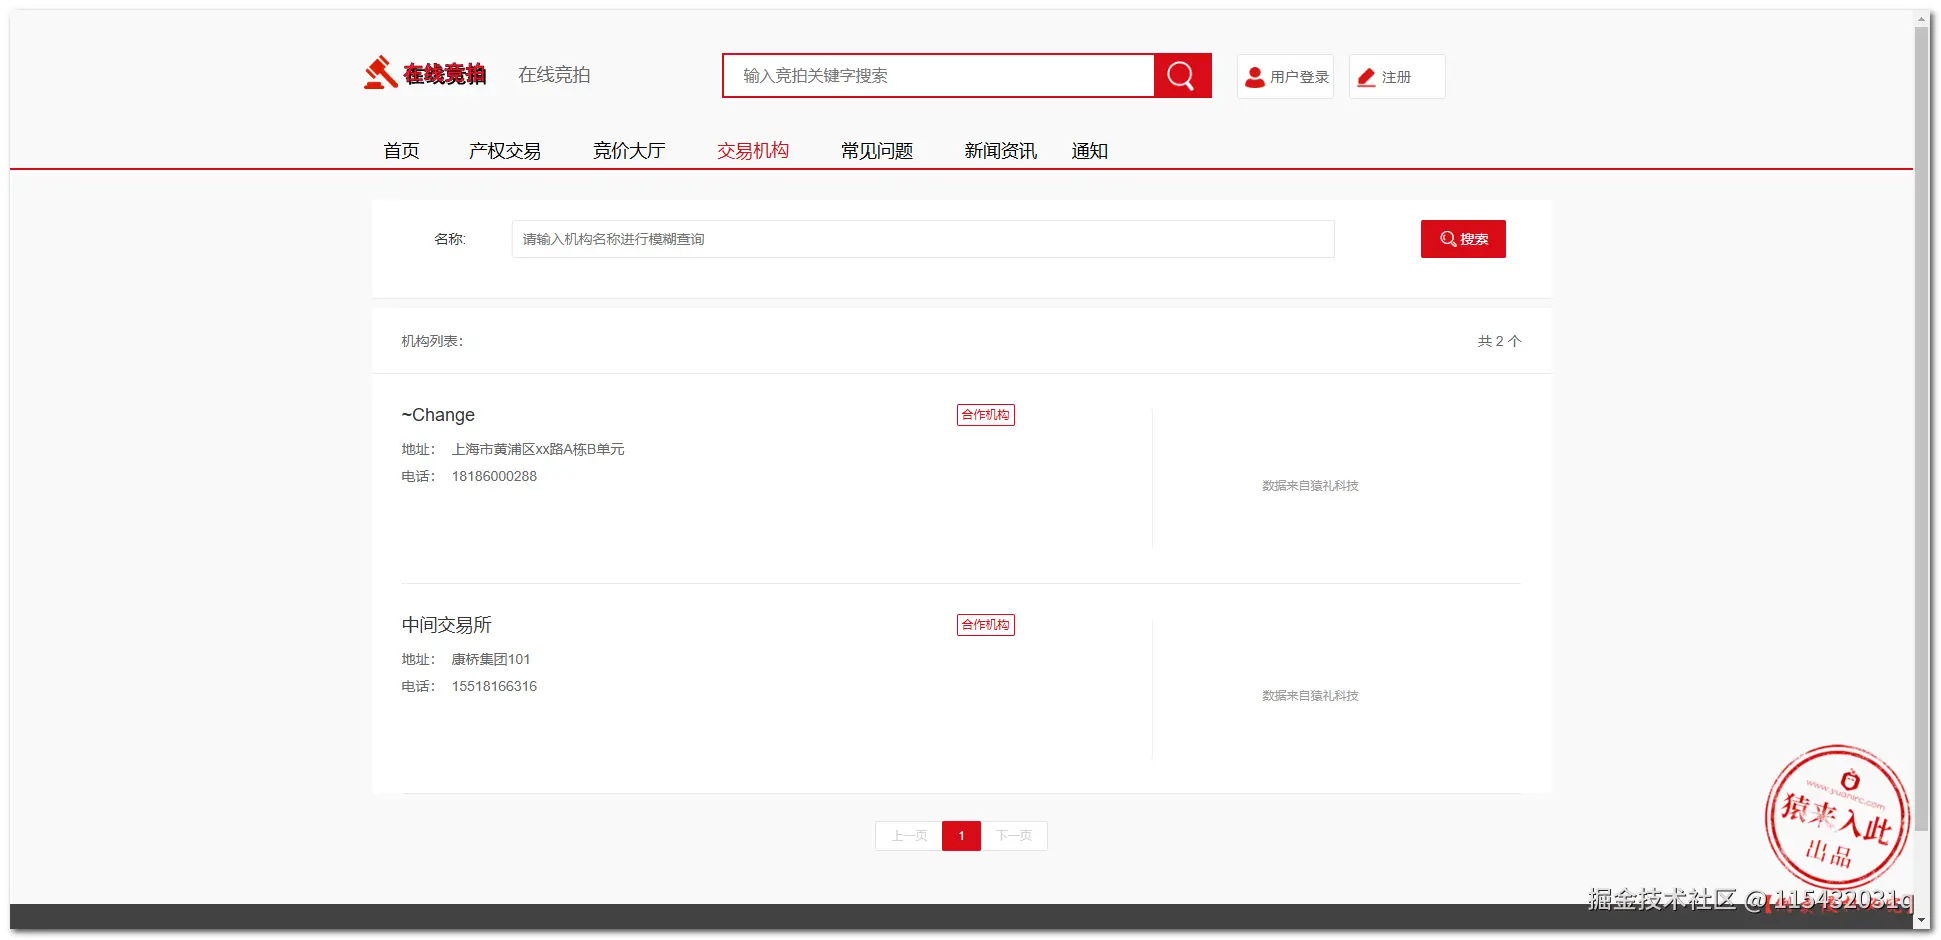Click the red 搜索 button
1941x940 pixels.
coord(1463,239)
